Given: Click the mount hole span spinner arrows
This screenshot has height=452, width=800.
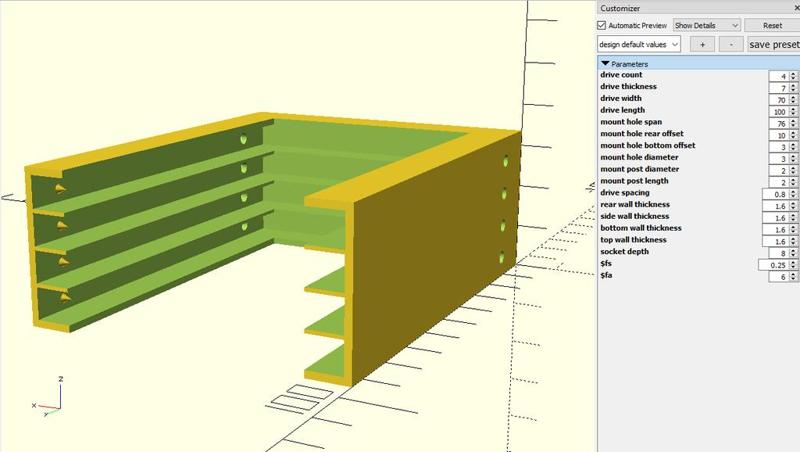Looking at the screenshot, I should [x=793, y=123].
